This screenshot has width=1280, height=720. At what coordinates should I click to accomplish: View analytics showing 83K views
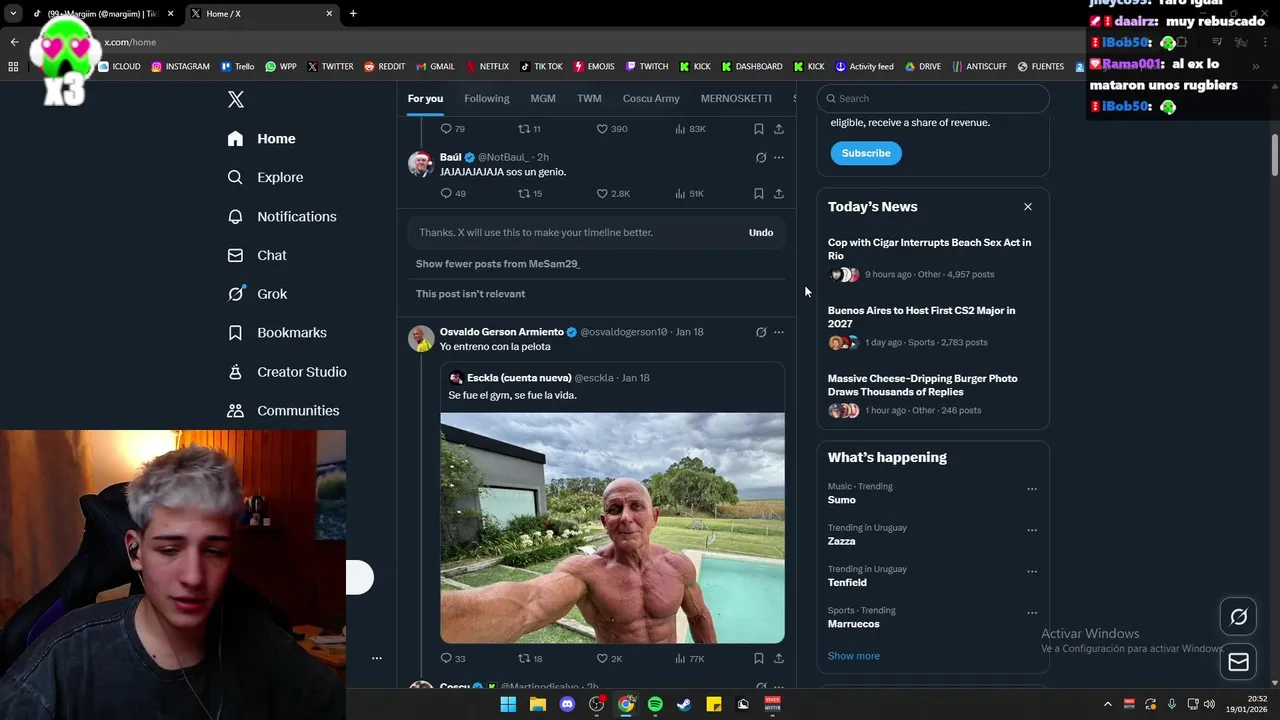(690, 129)
